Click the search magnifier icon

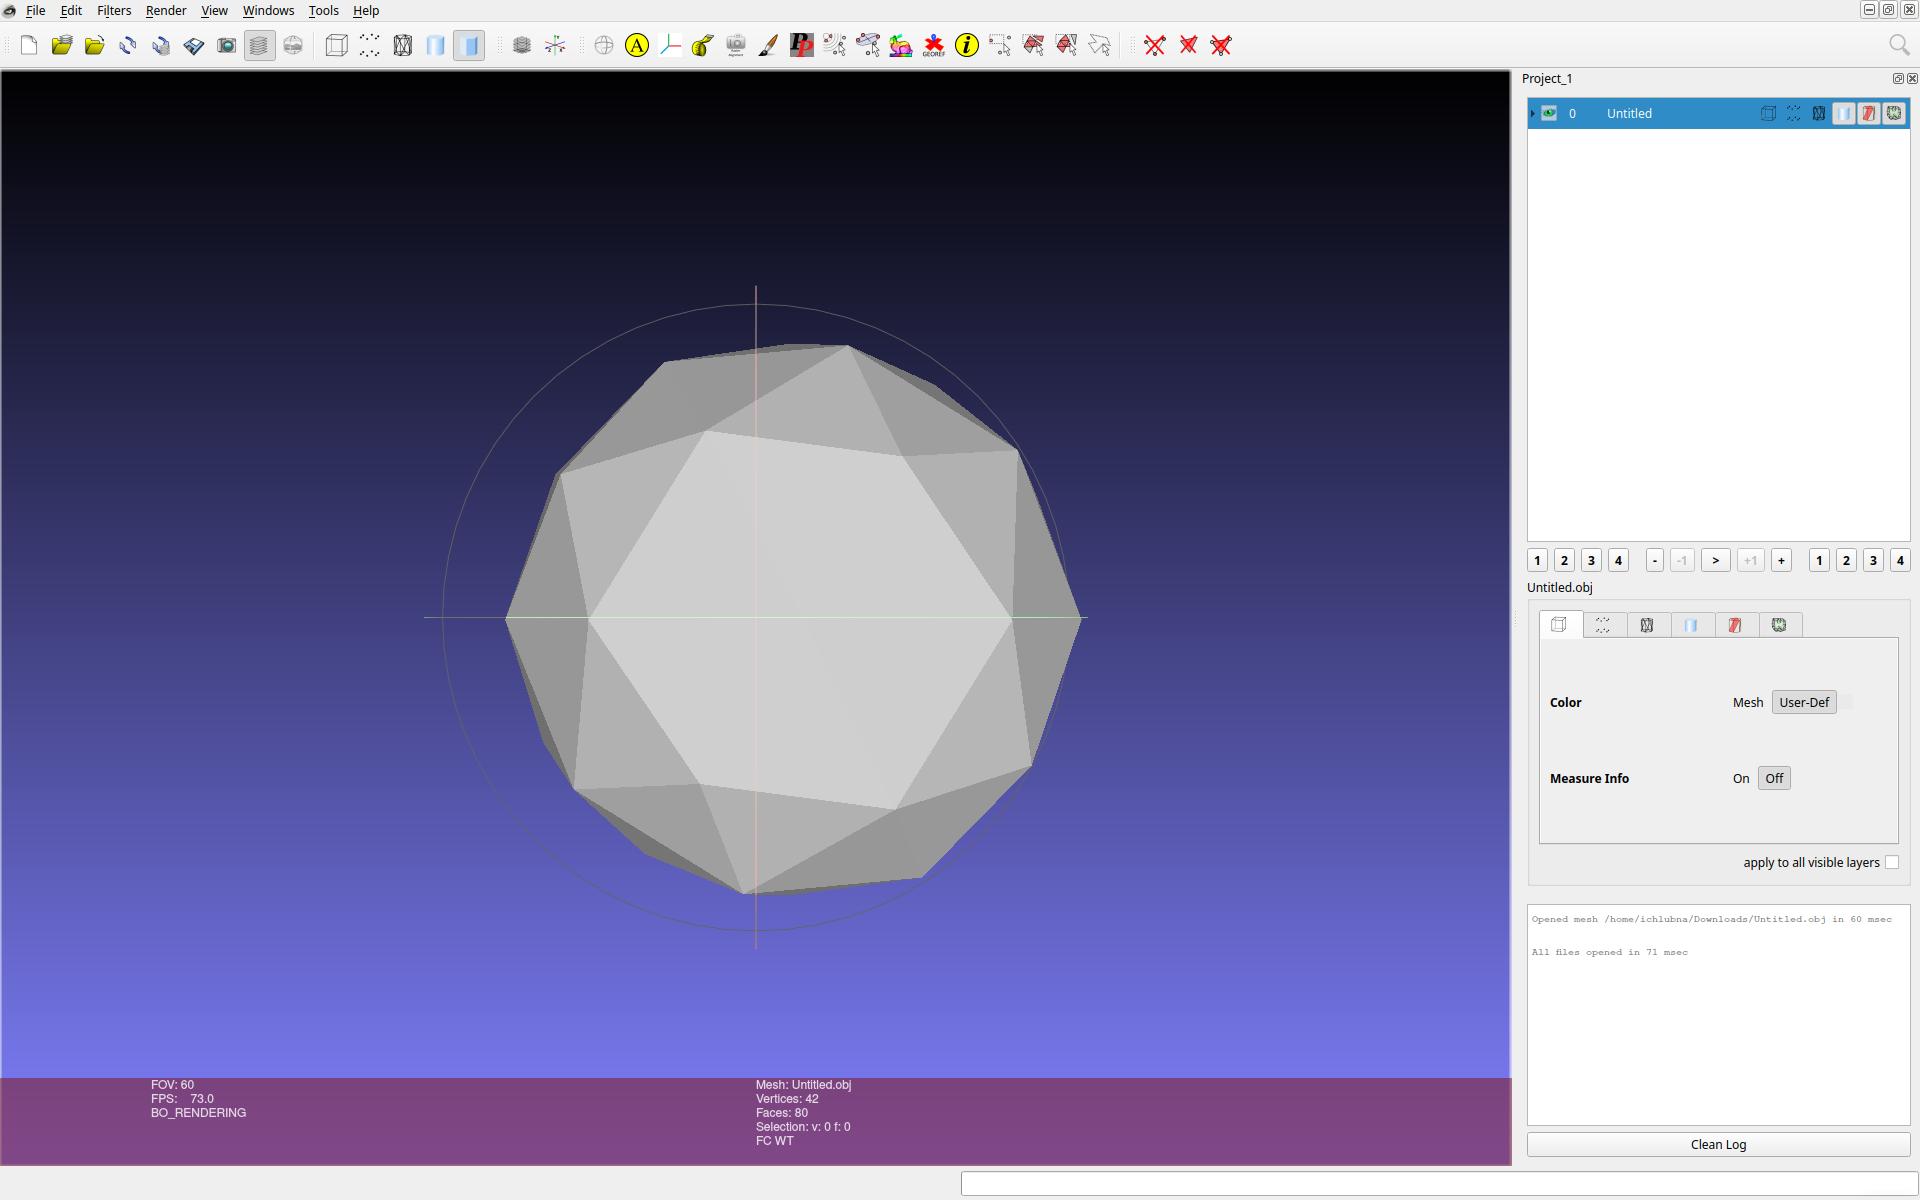coord(1898,45)
